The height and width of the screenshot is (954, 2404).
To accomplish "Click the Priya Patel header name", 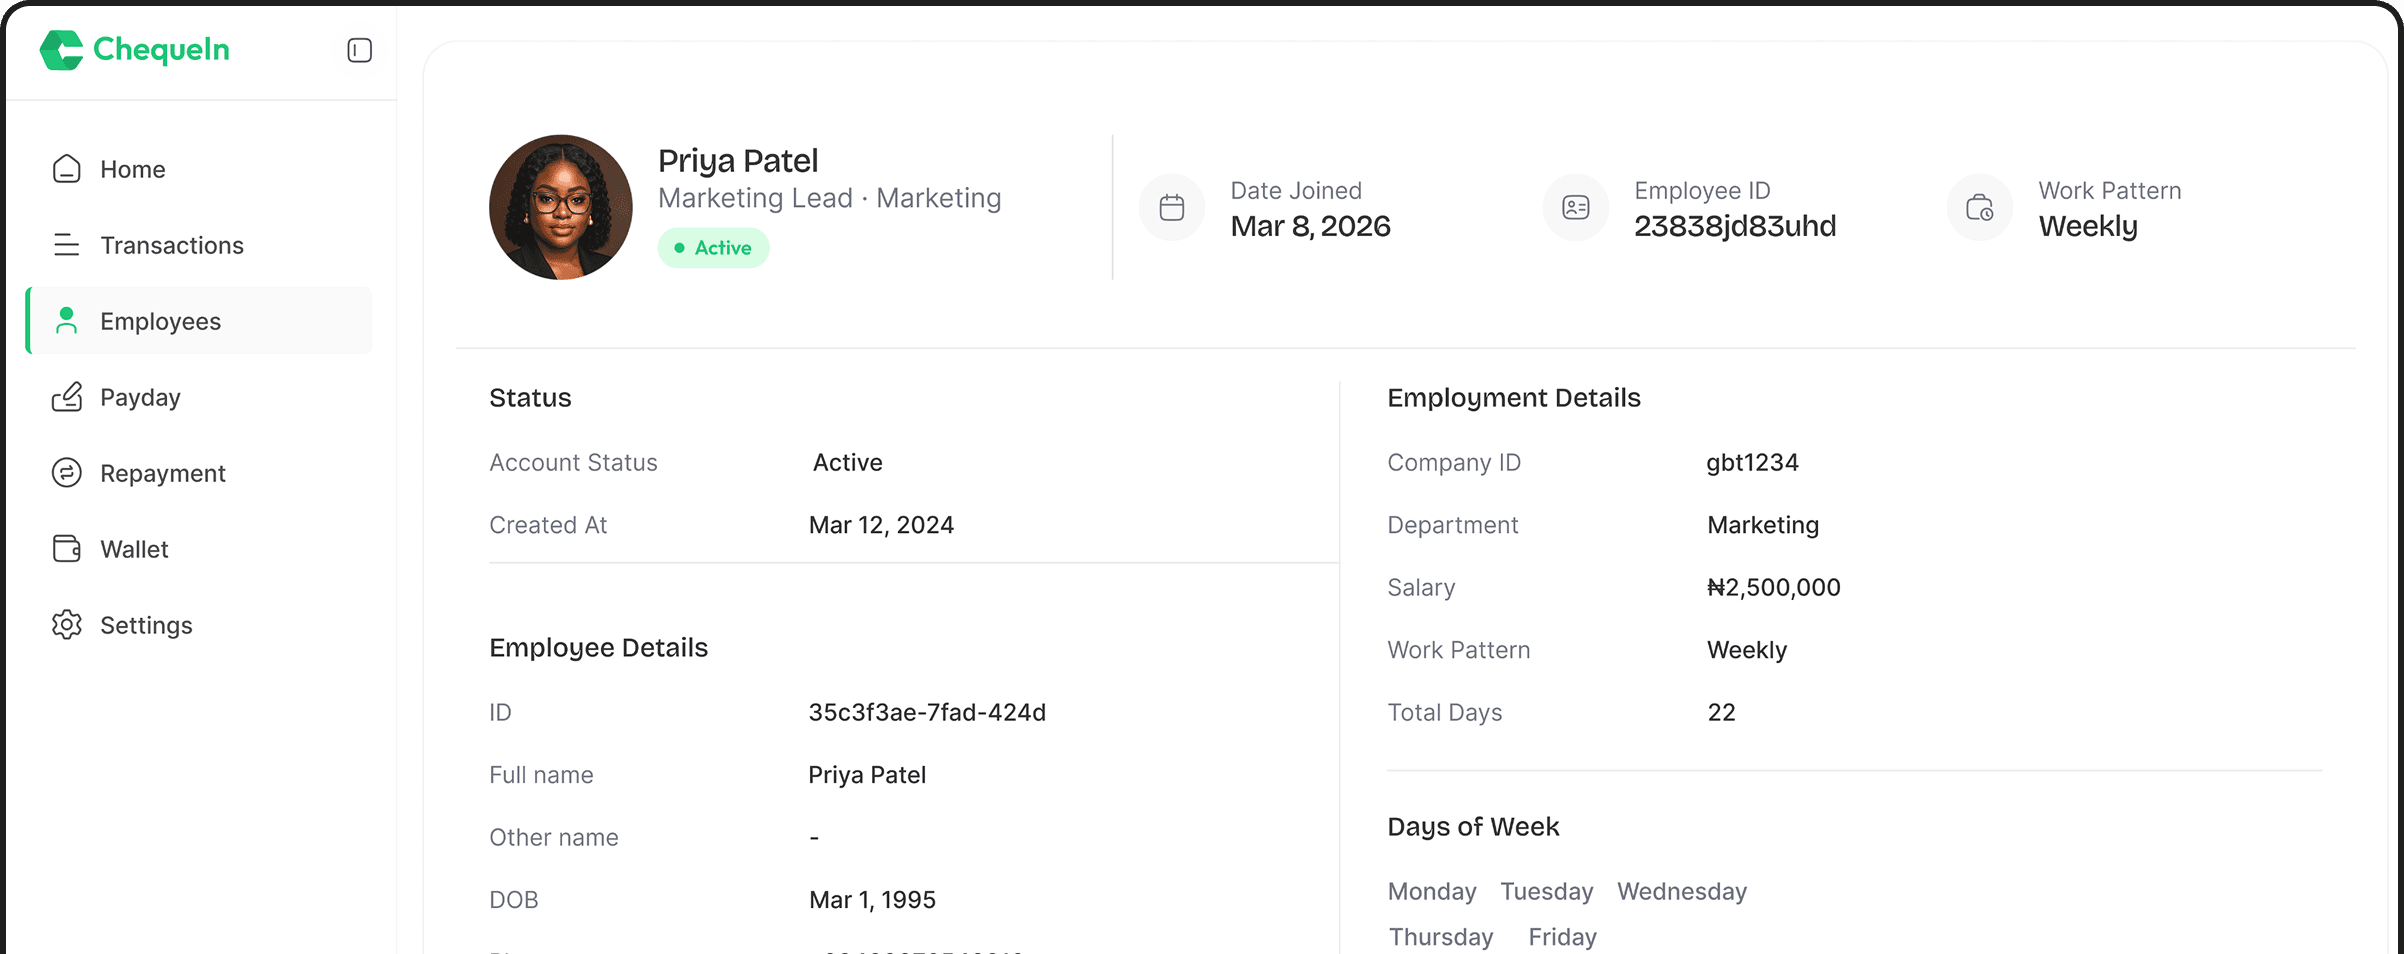I will 738,161.
